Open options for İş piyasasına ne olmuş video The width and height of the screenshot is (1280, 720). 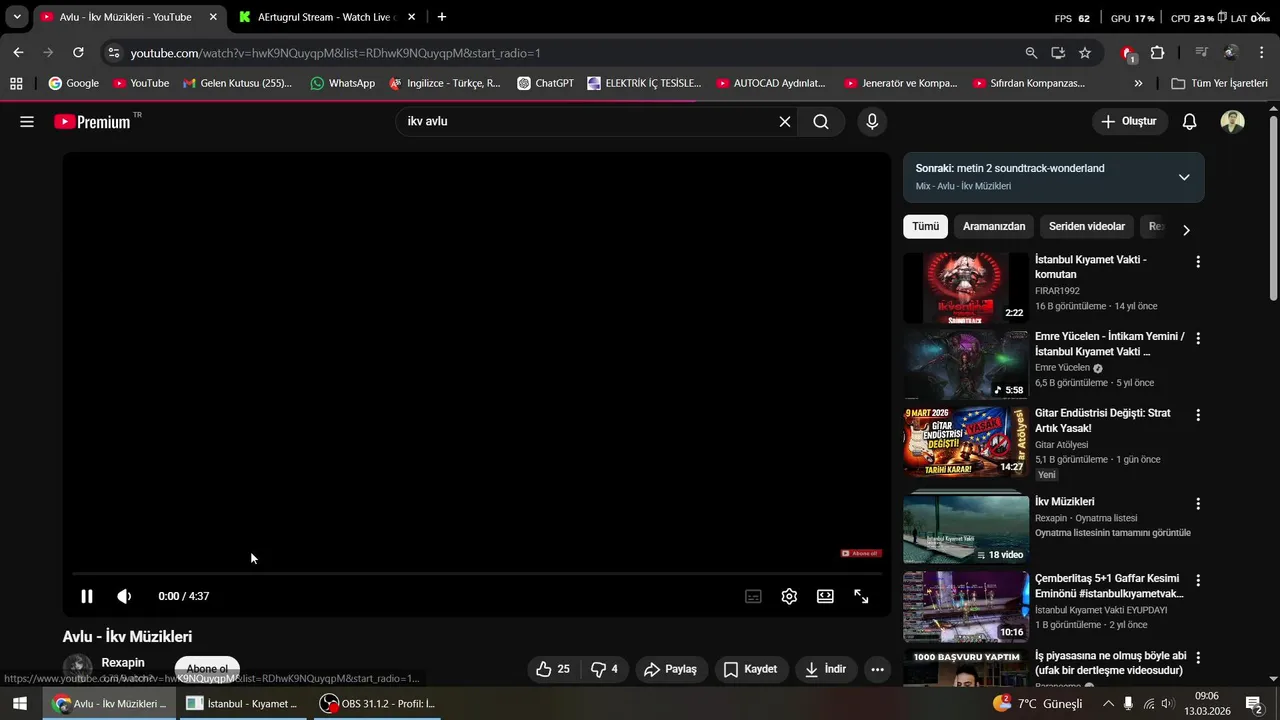[1198, 657]
